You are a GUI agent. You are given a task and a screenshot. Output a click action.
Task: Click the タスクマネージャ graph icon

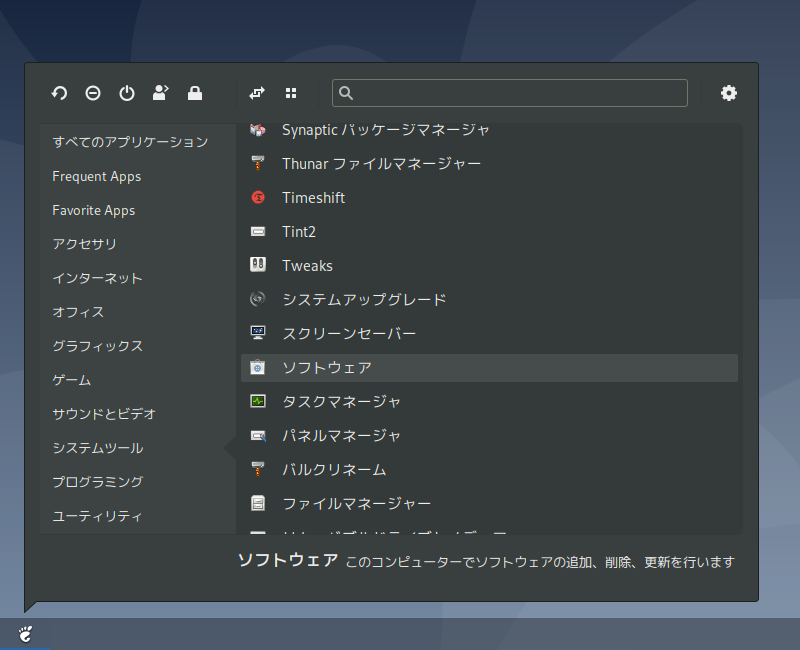pyautogui.click(x=258, y=401)
